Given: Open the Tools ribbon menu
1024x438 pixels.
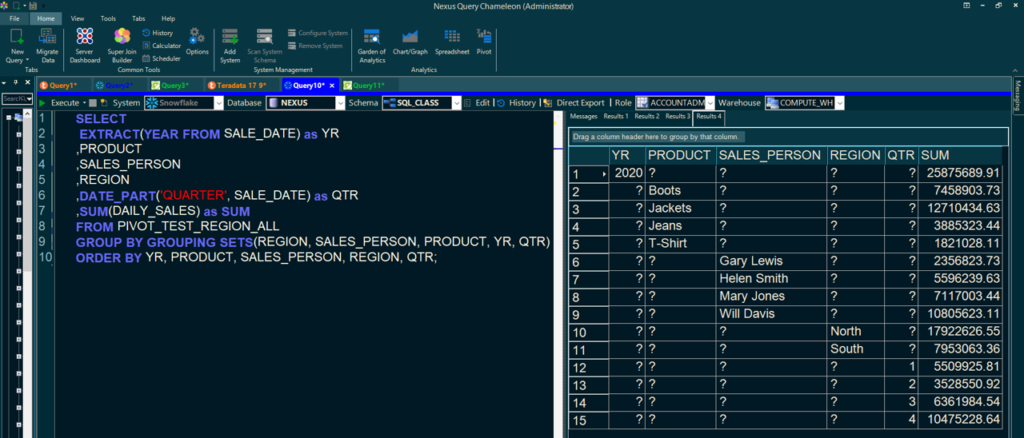Looking at the screenshot, I should pos(108,18).
